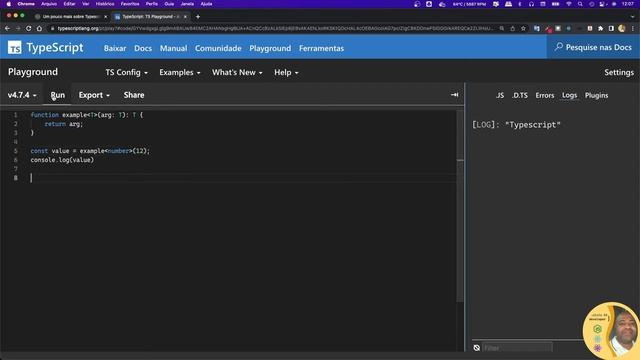
Task: Click the Wi-Fi icon in menu bar
Action: point(569,4)
